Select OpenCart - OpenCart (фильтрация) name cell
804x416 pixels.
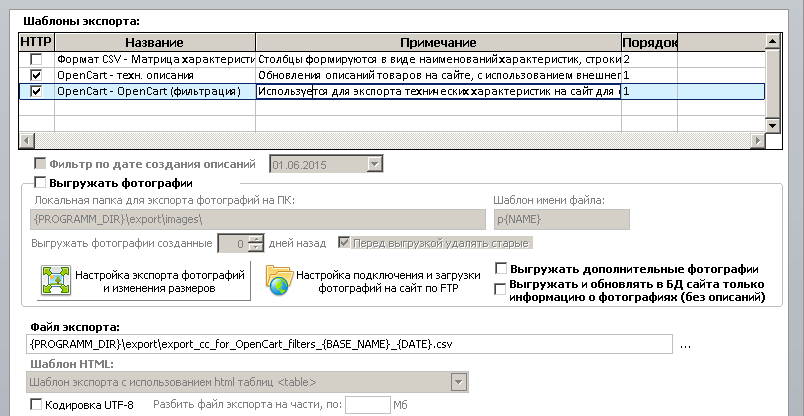point(155,92)
